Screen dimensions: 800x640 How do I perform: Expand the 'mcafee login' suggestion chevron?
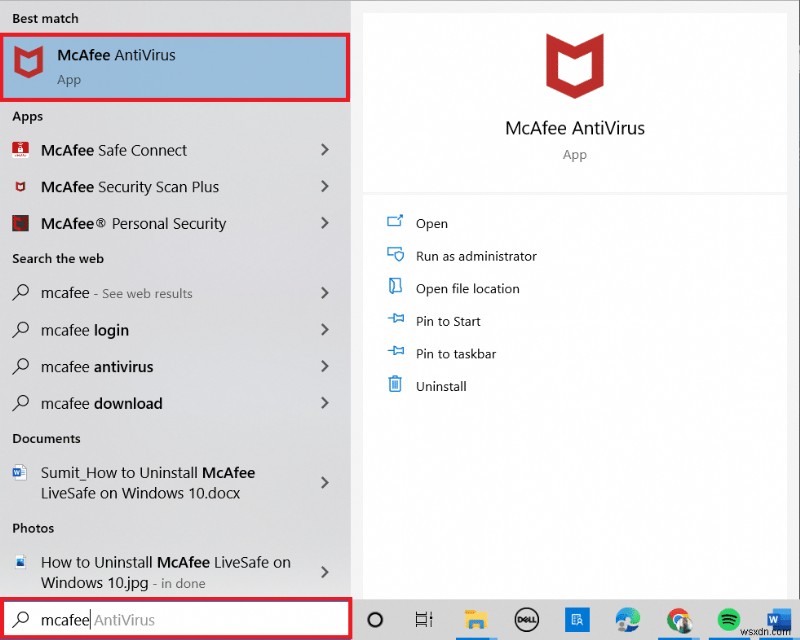coord(324,330)
